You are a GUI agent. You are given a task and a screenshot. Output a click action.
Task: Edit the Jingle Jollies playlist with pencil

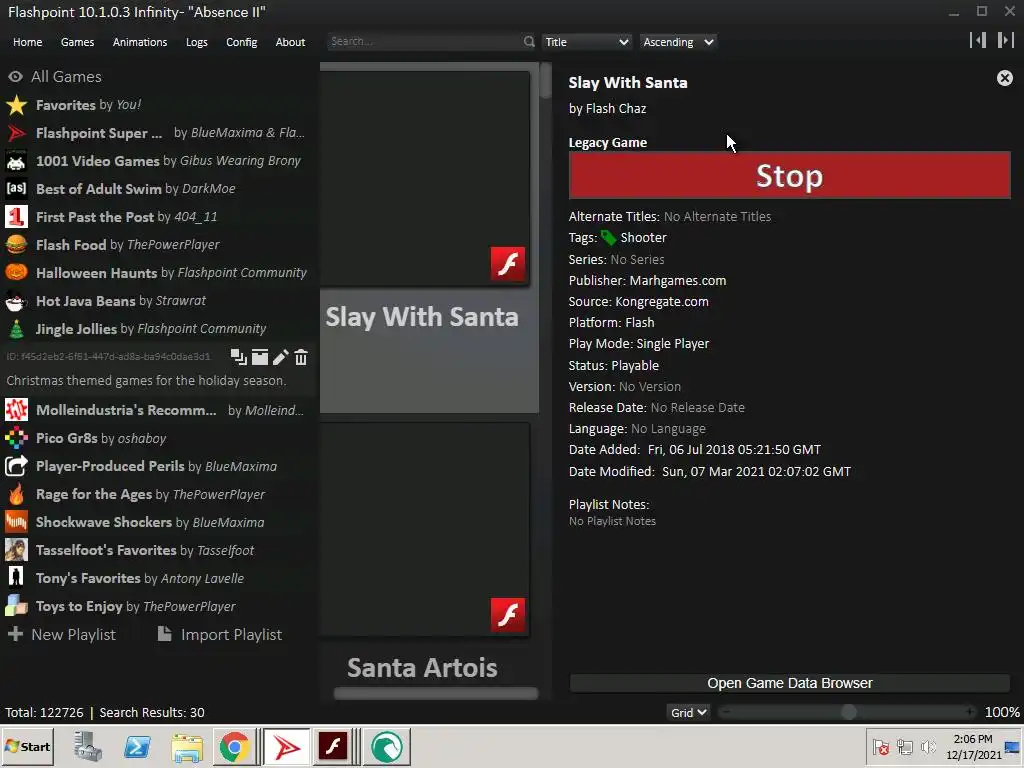coord(280,357)
